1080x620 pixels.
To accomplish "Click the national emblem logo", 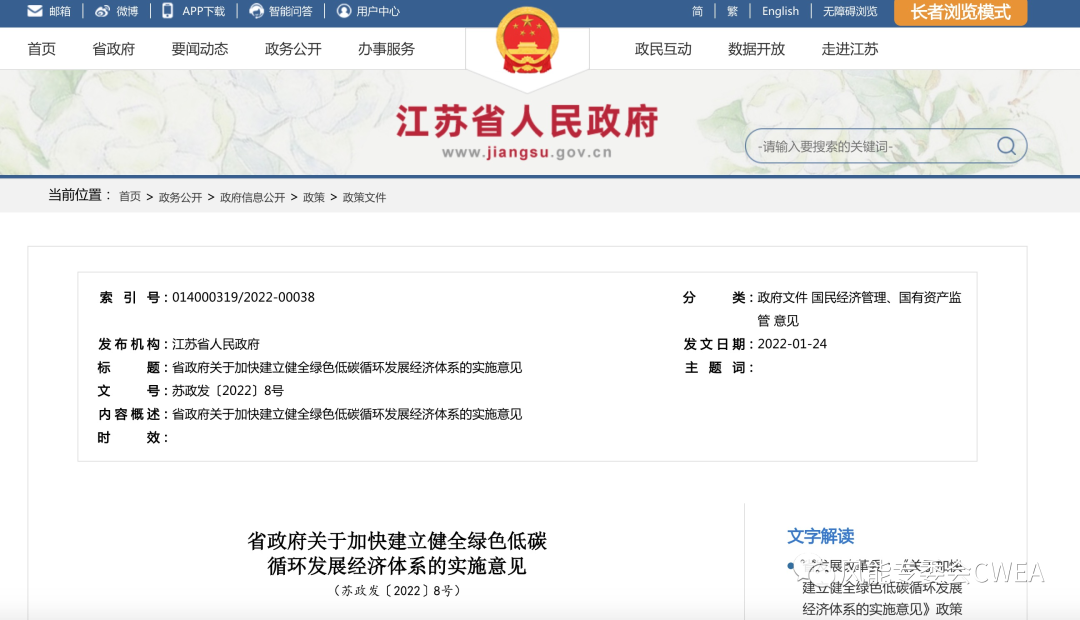I will tap(527, 40).
